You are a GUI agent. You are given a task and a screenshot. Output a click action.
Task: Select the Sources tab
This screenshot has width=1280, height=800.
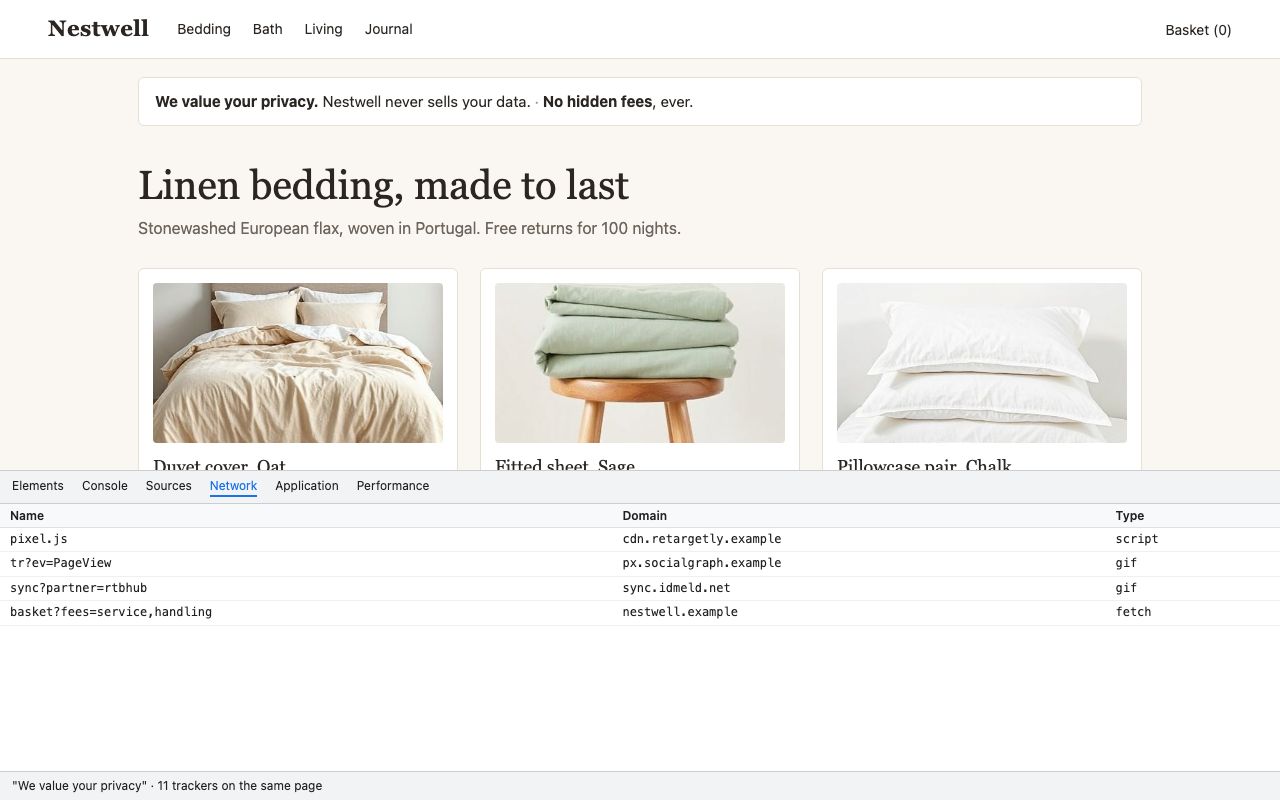pyautogui.click(x=168, y=486)
